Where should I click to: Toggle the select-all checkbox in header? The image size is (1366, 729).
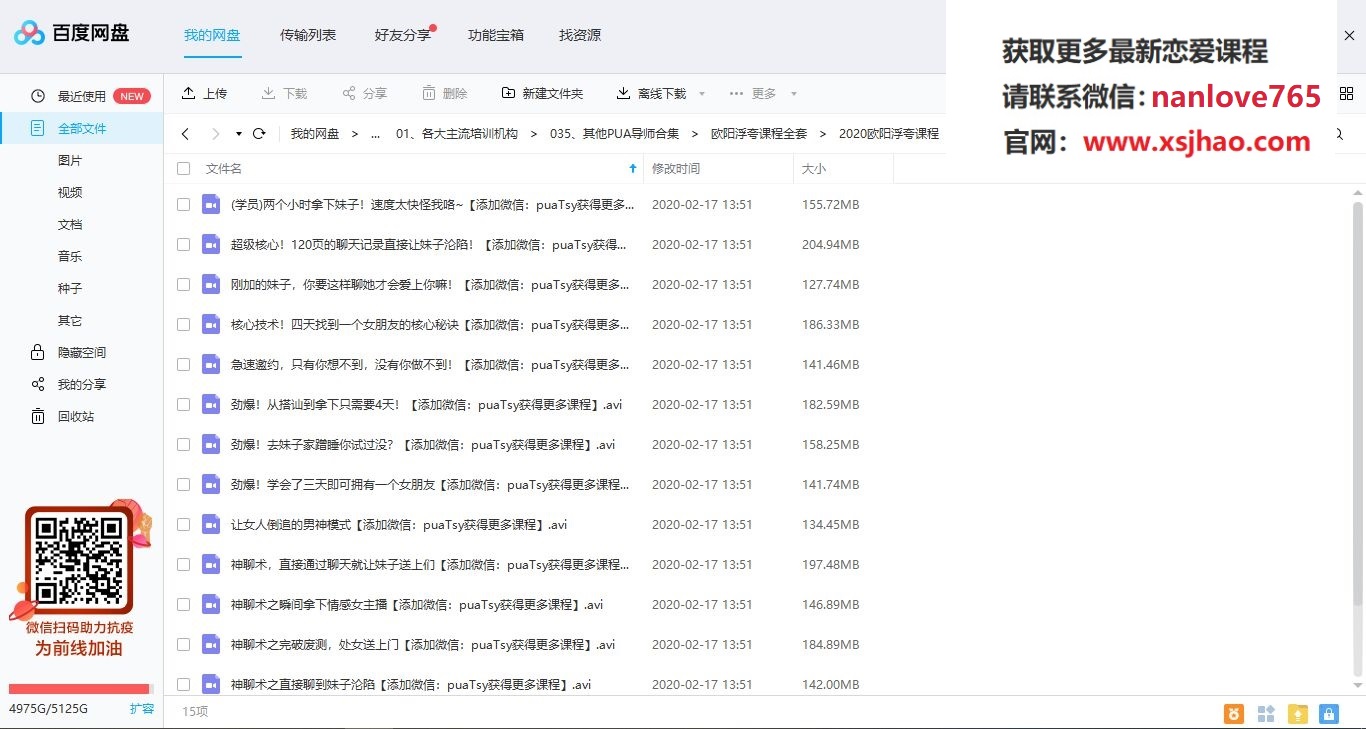click(183, 169)
